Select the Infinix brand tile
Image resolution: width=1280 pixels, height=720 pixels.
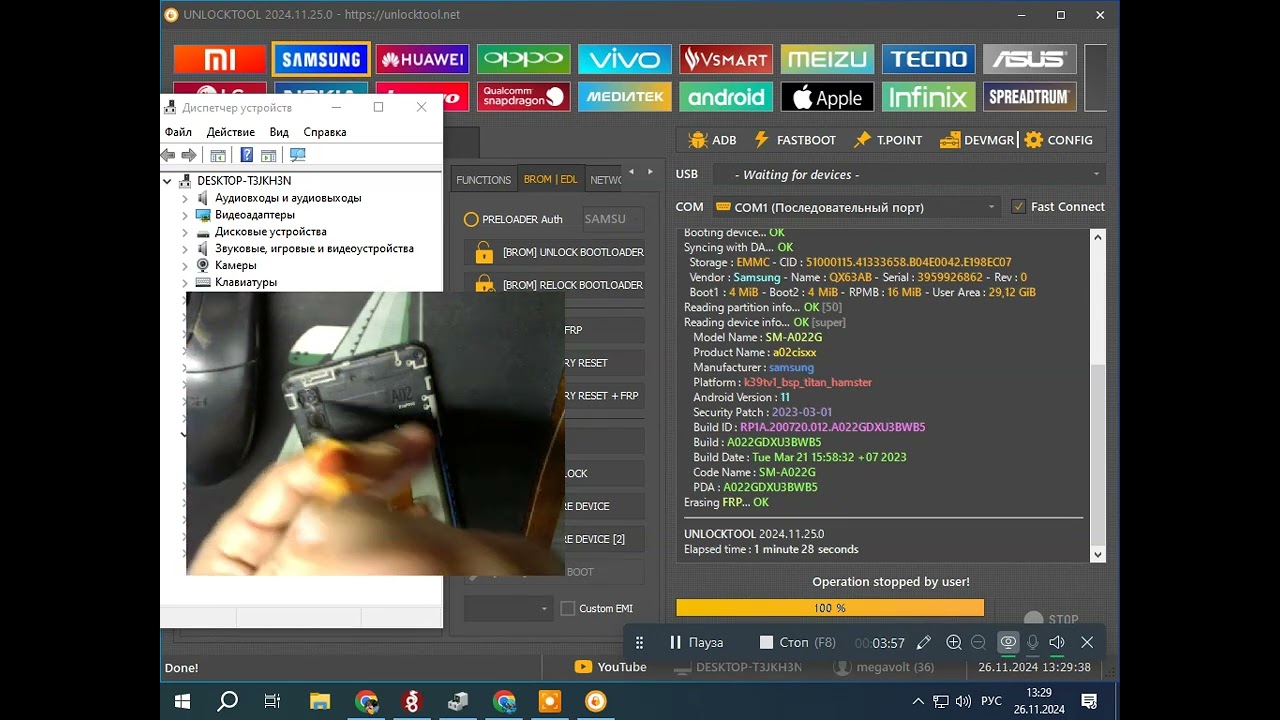click(x=929, y=97)
